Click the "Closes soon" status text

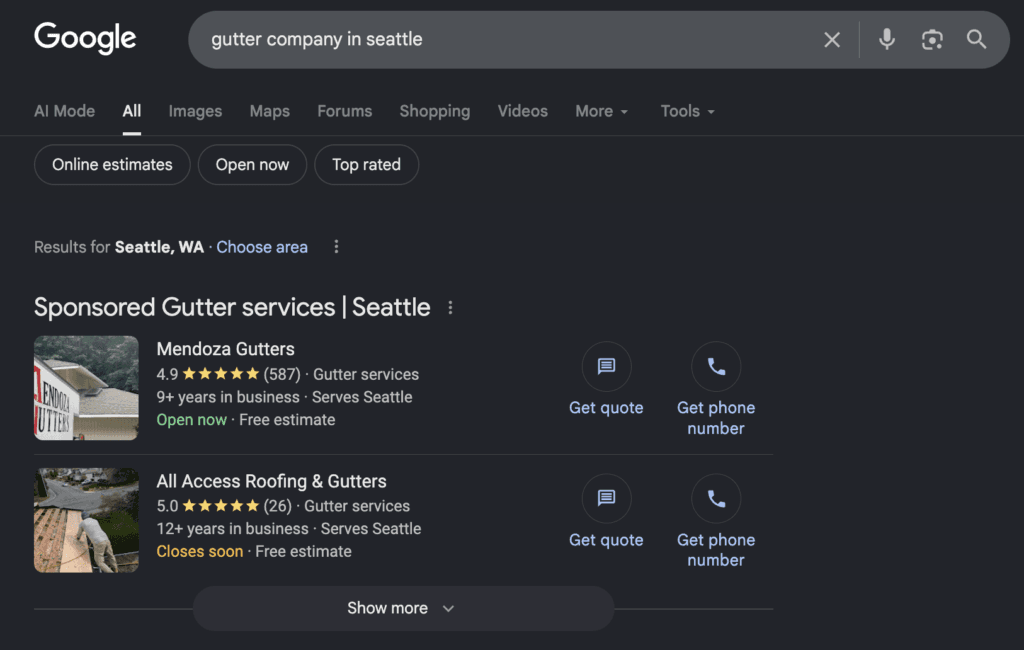coord(200,551)
